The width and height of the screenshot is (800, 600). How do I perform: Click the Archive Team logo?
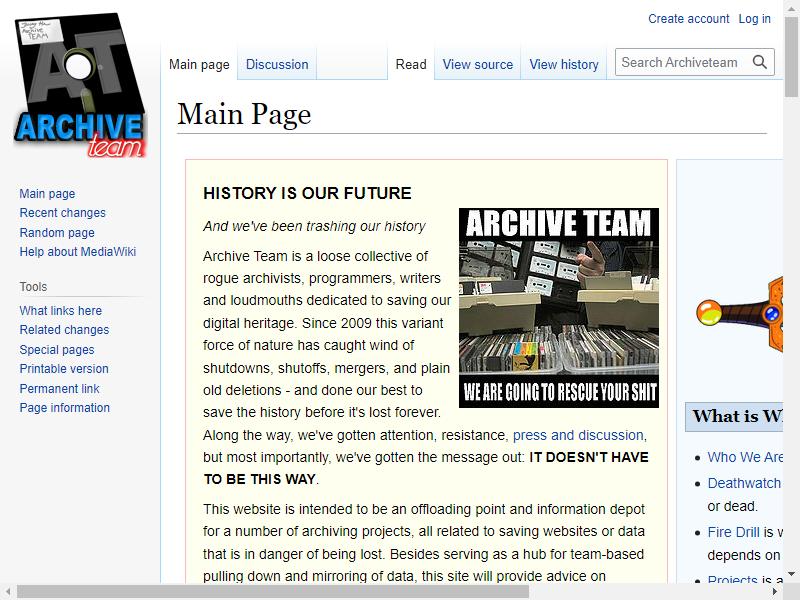click(x=80, y=85)
